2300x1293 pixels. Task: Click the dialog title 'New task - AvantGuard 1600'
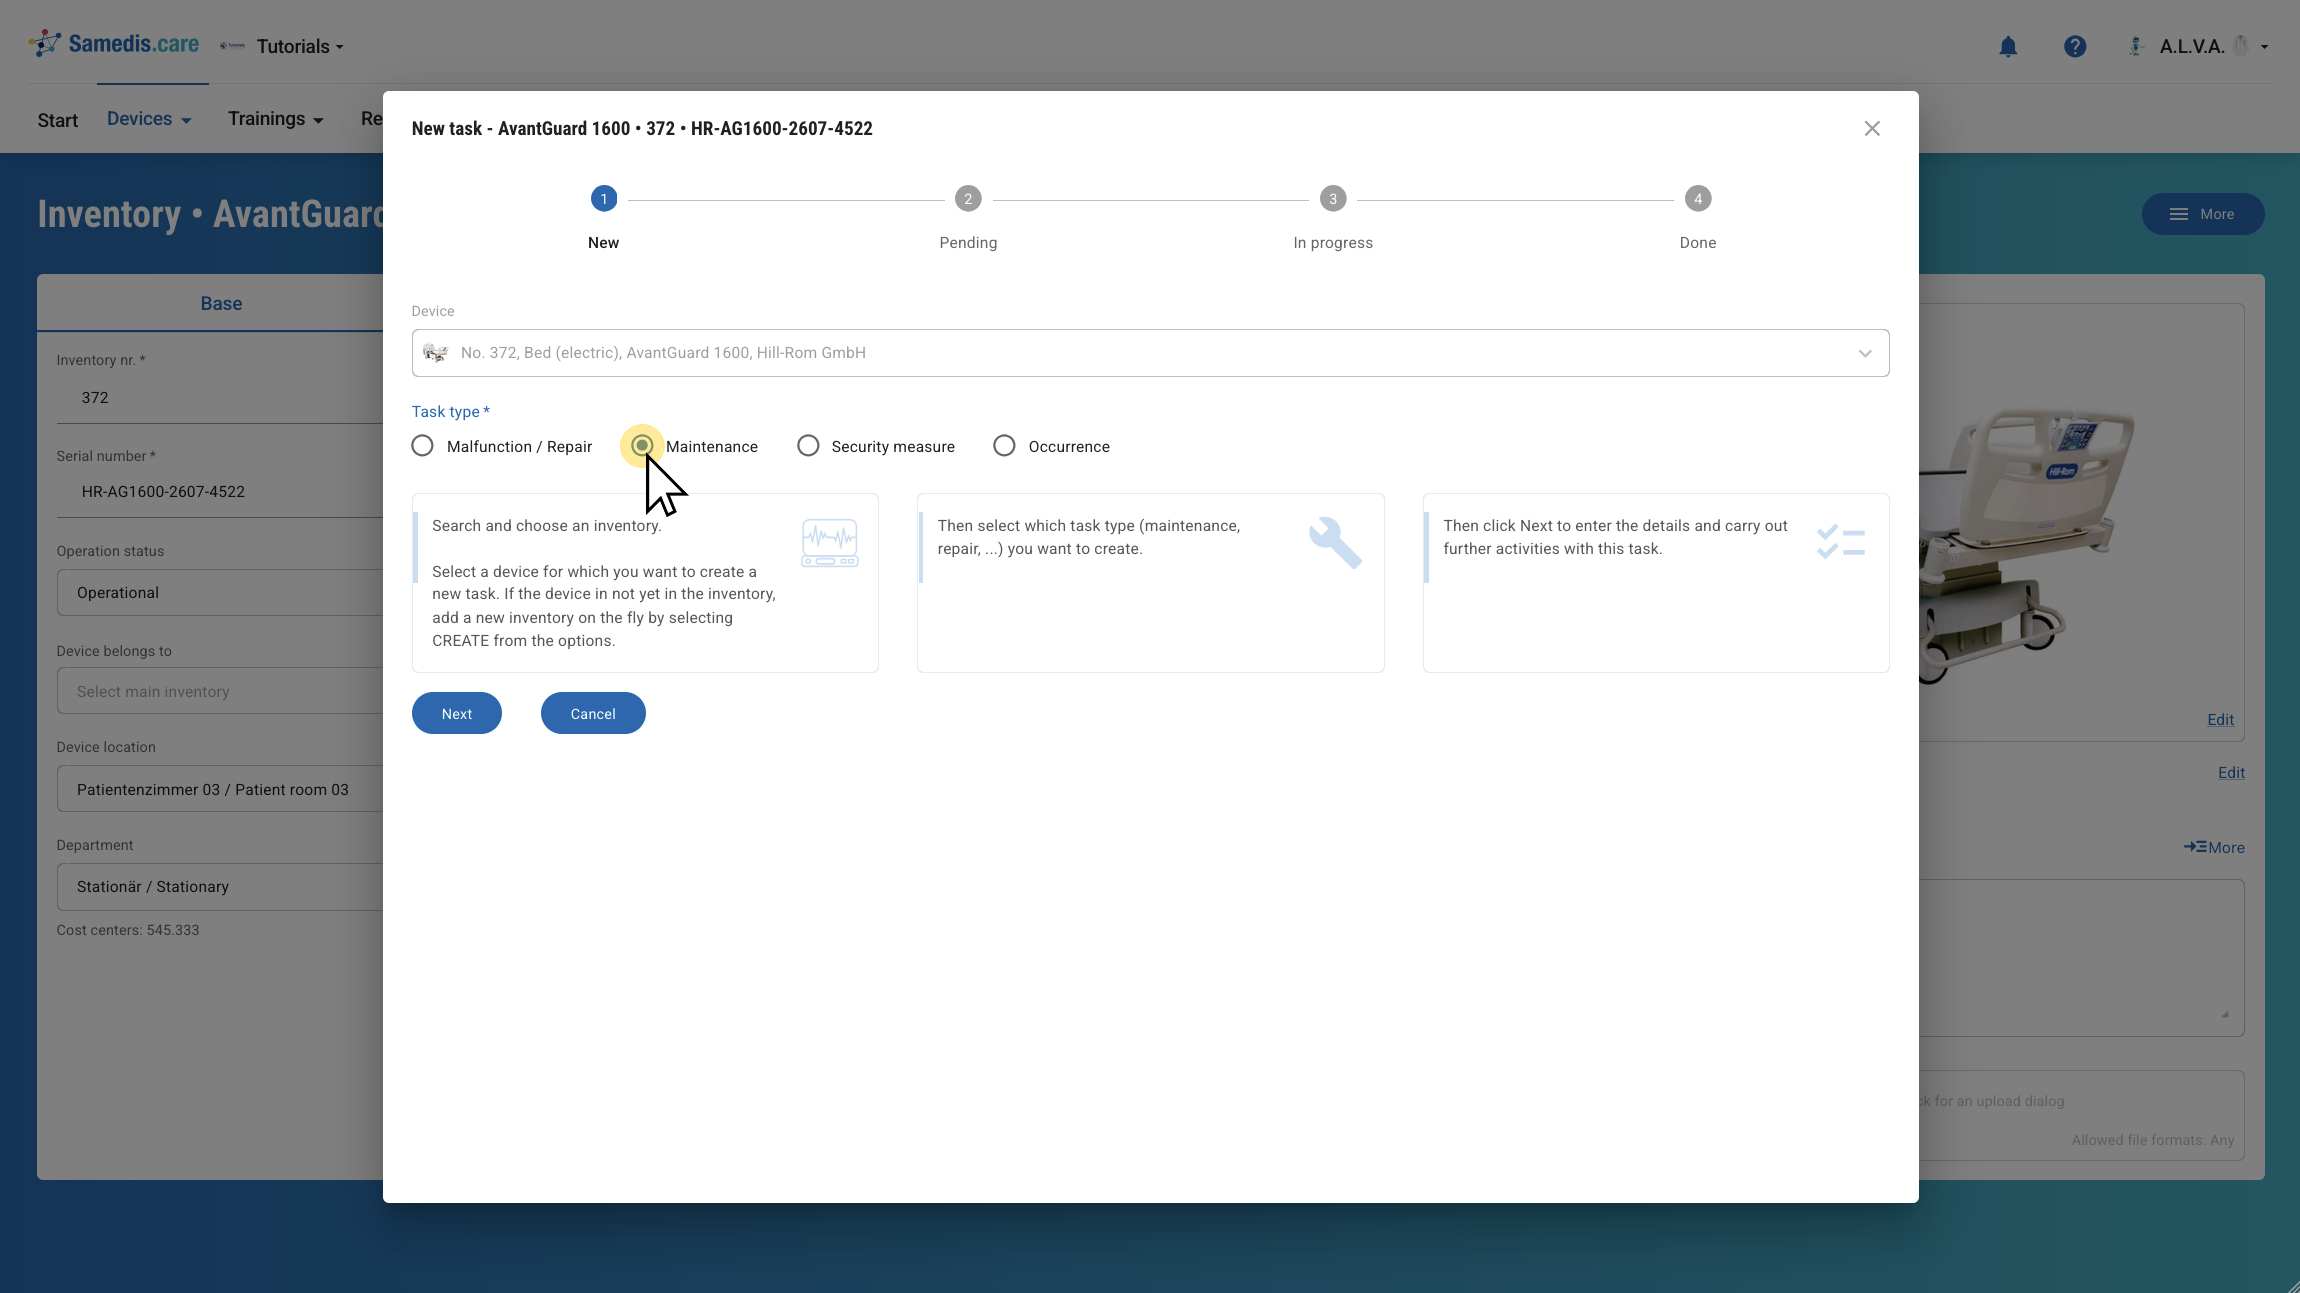click(642, 129)
